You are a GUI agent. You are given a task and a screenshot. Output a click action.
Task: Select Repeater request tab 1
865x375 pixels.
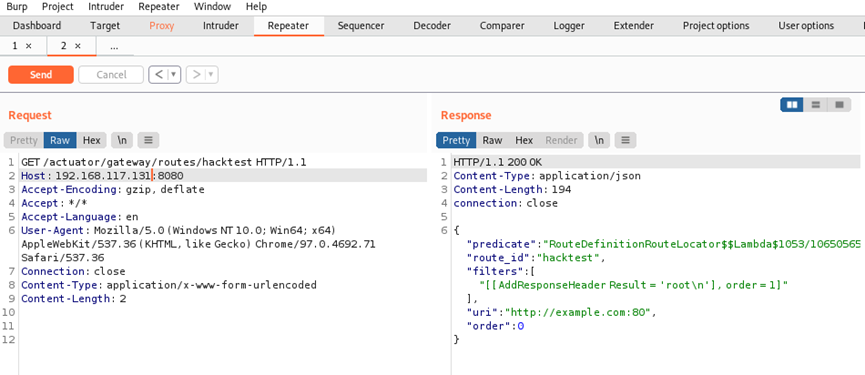[15, 46]
